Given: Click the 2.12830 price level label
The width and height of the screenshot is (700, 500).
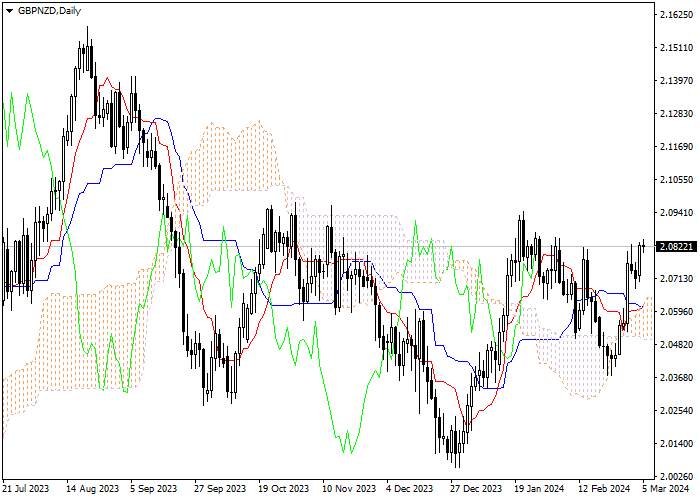Looking at the screenshot, I should [x=677, y=114].
